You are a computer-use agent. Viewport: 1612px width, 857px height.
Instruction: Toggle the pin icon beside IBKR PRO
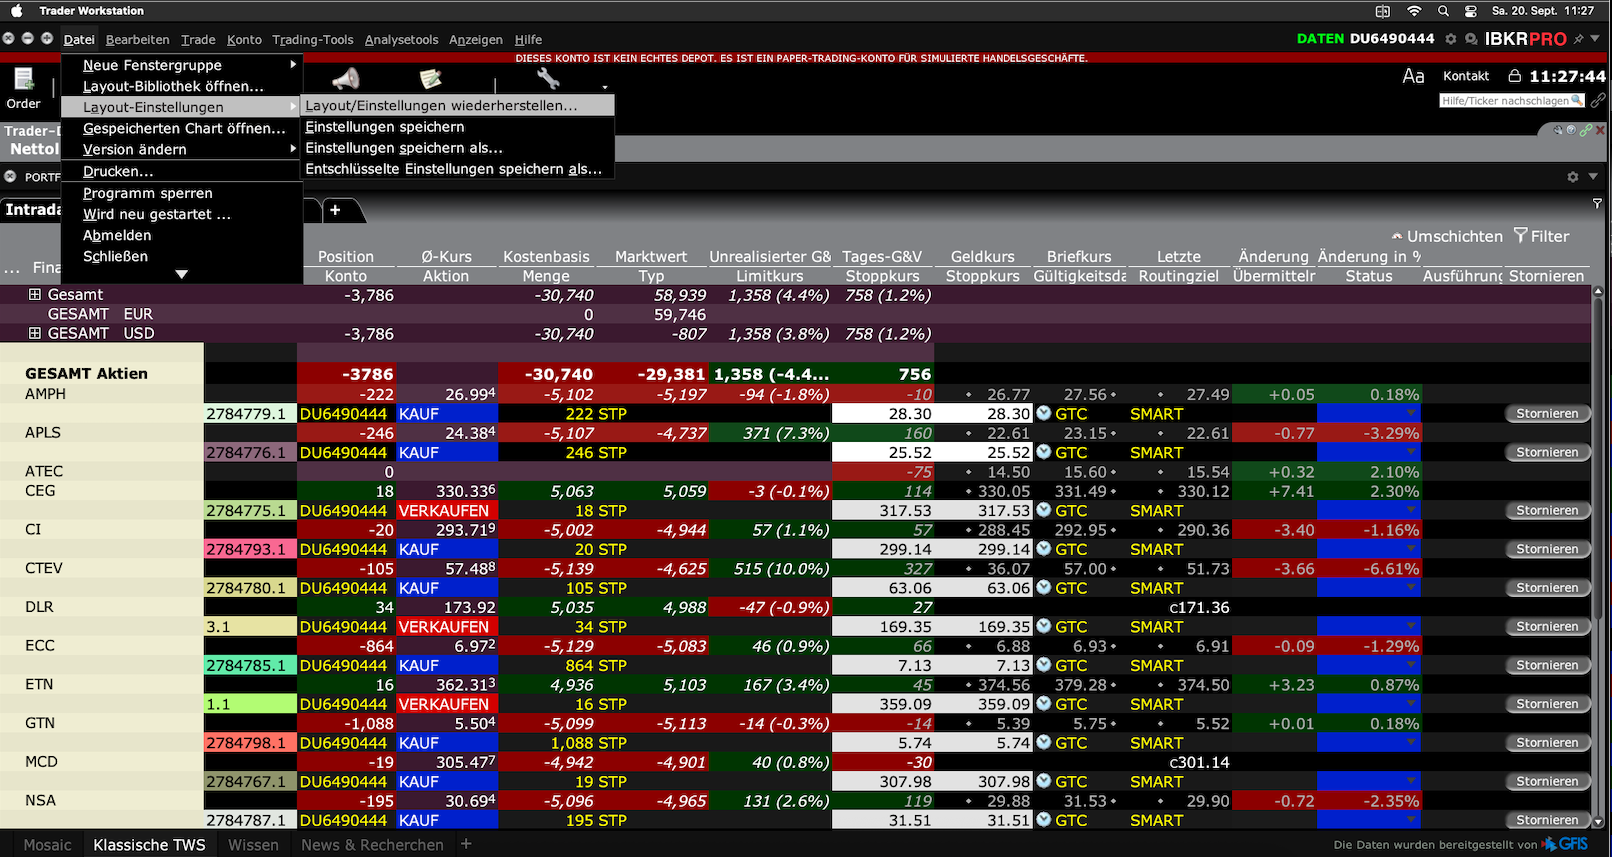1579,39
